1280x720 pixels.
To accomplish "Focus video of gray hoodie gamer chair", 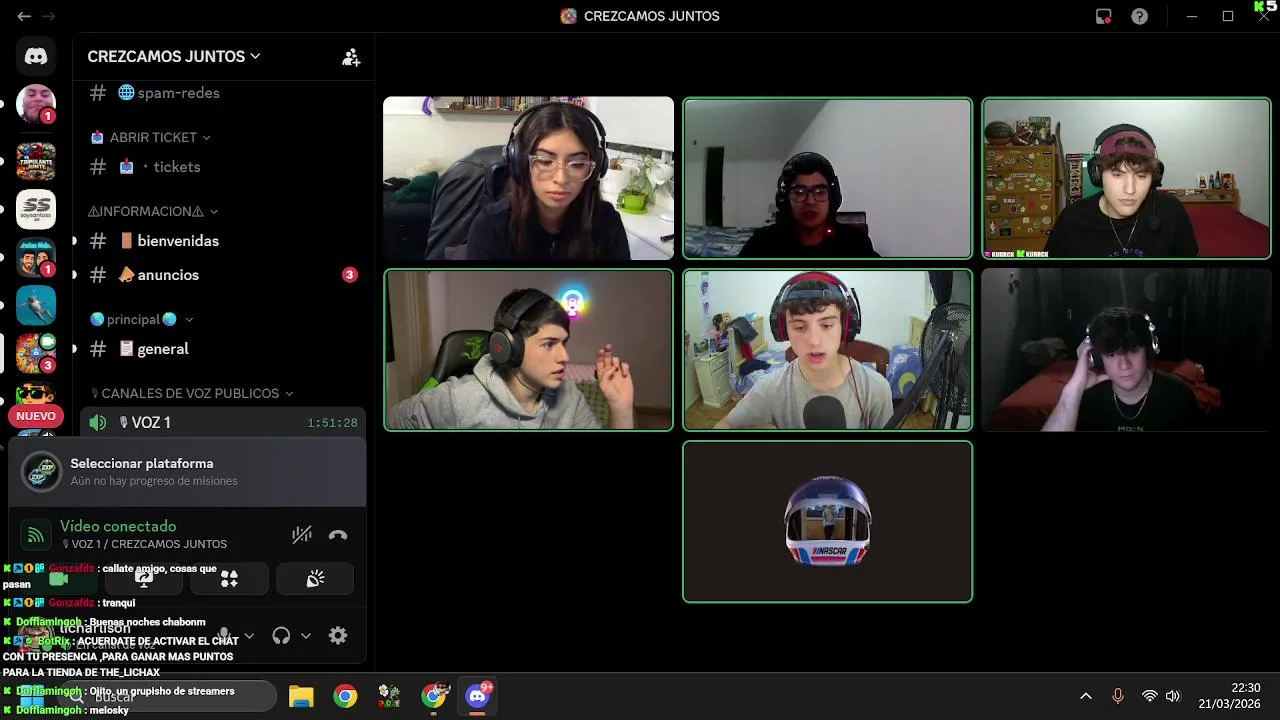I will point(529,350).
